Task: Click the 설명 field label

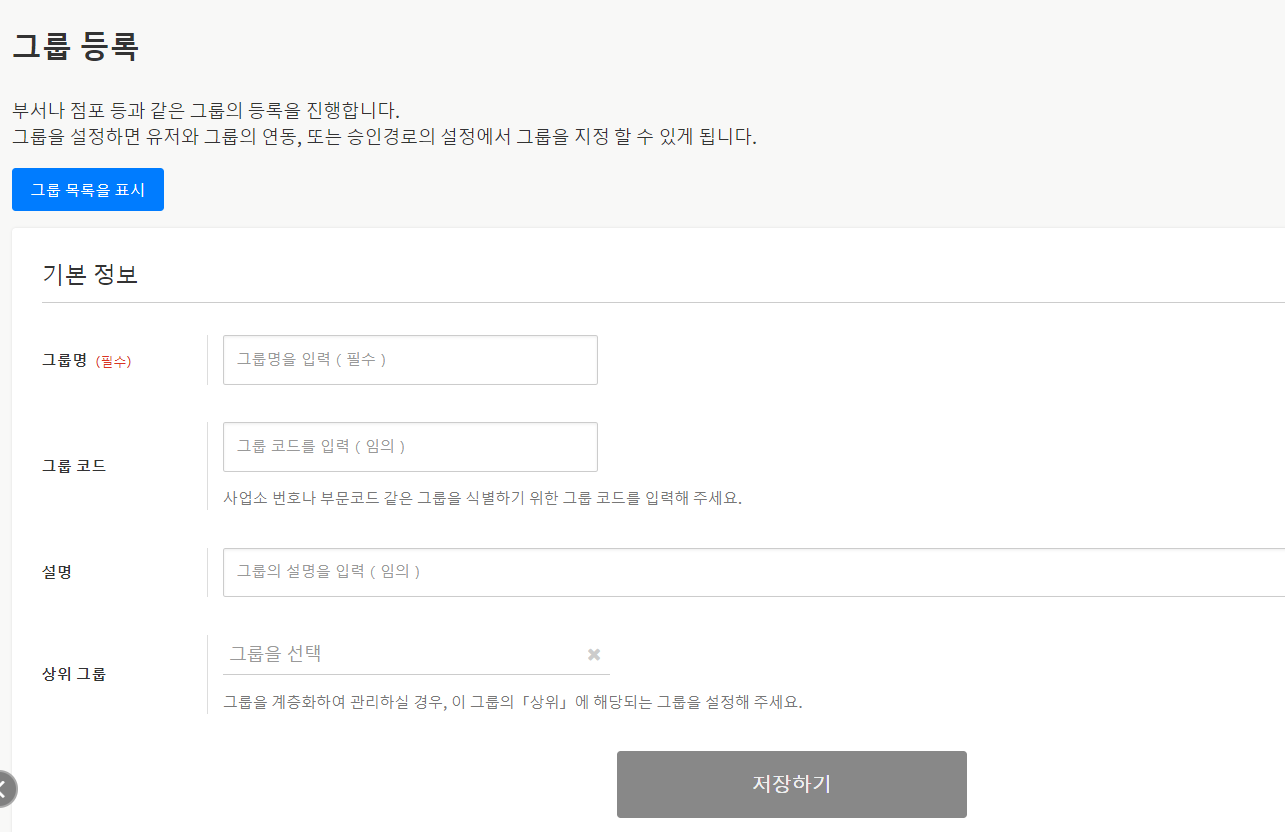Action: pos(57,573)
